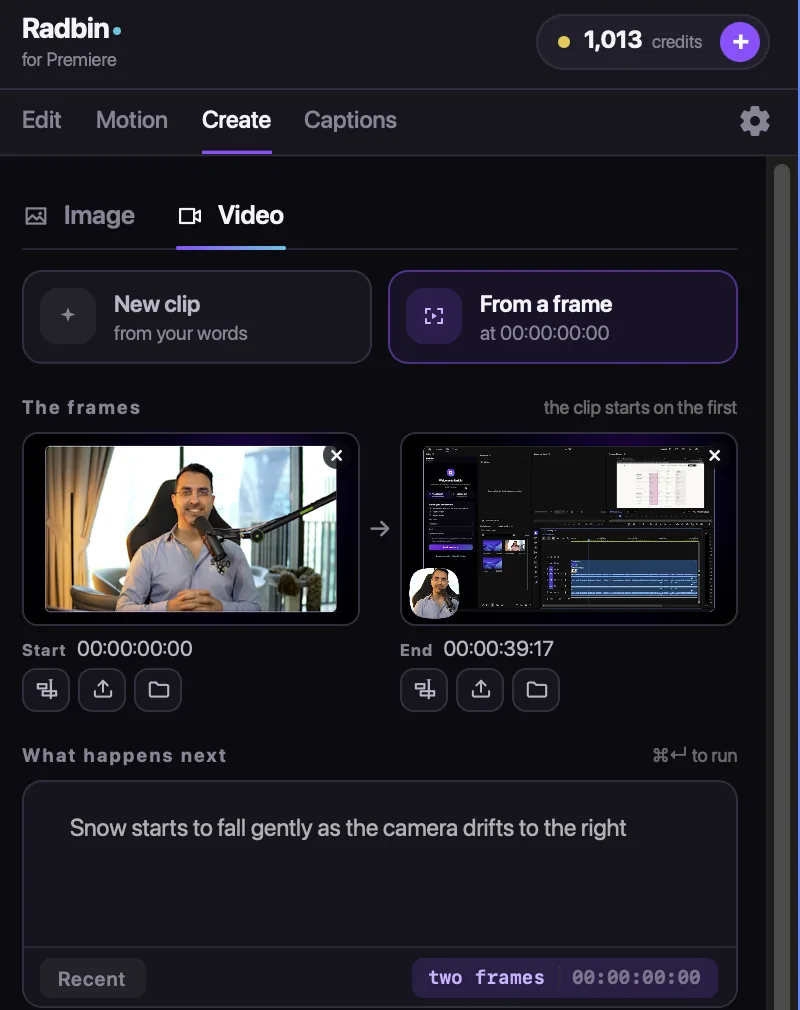Select the Create tab
This screenshot has width=800, height=1010.
tap(236, 120)
